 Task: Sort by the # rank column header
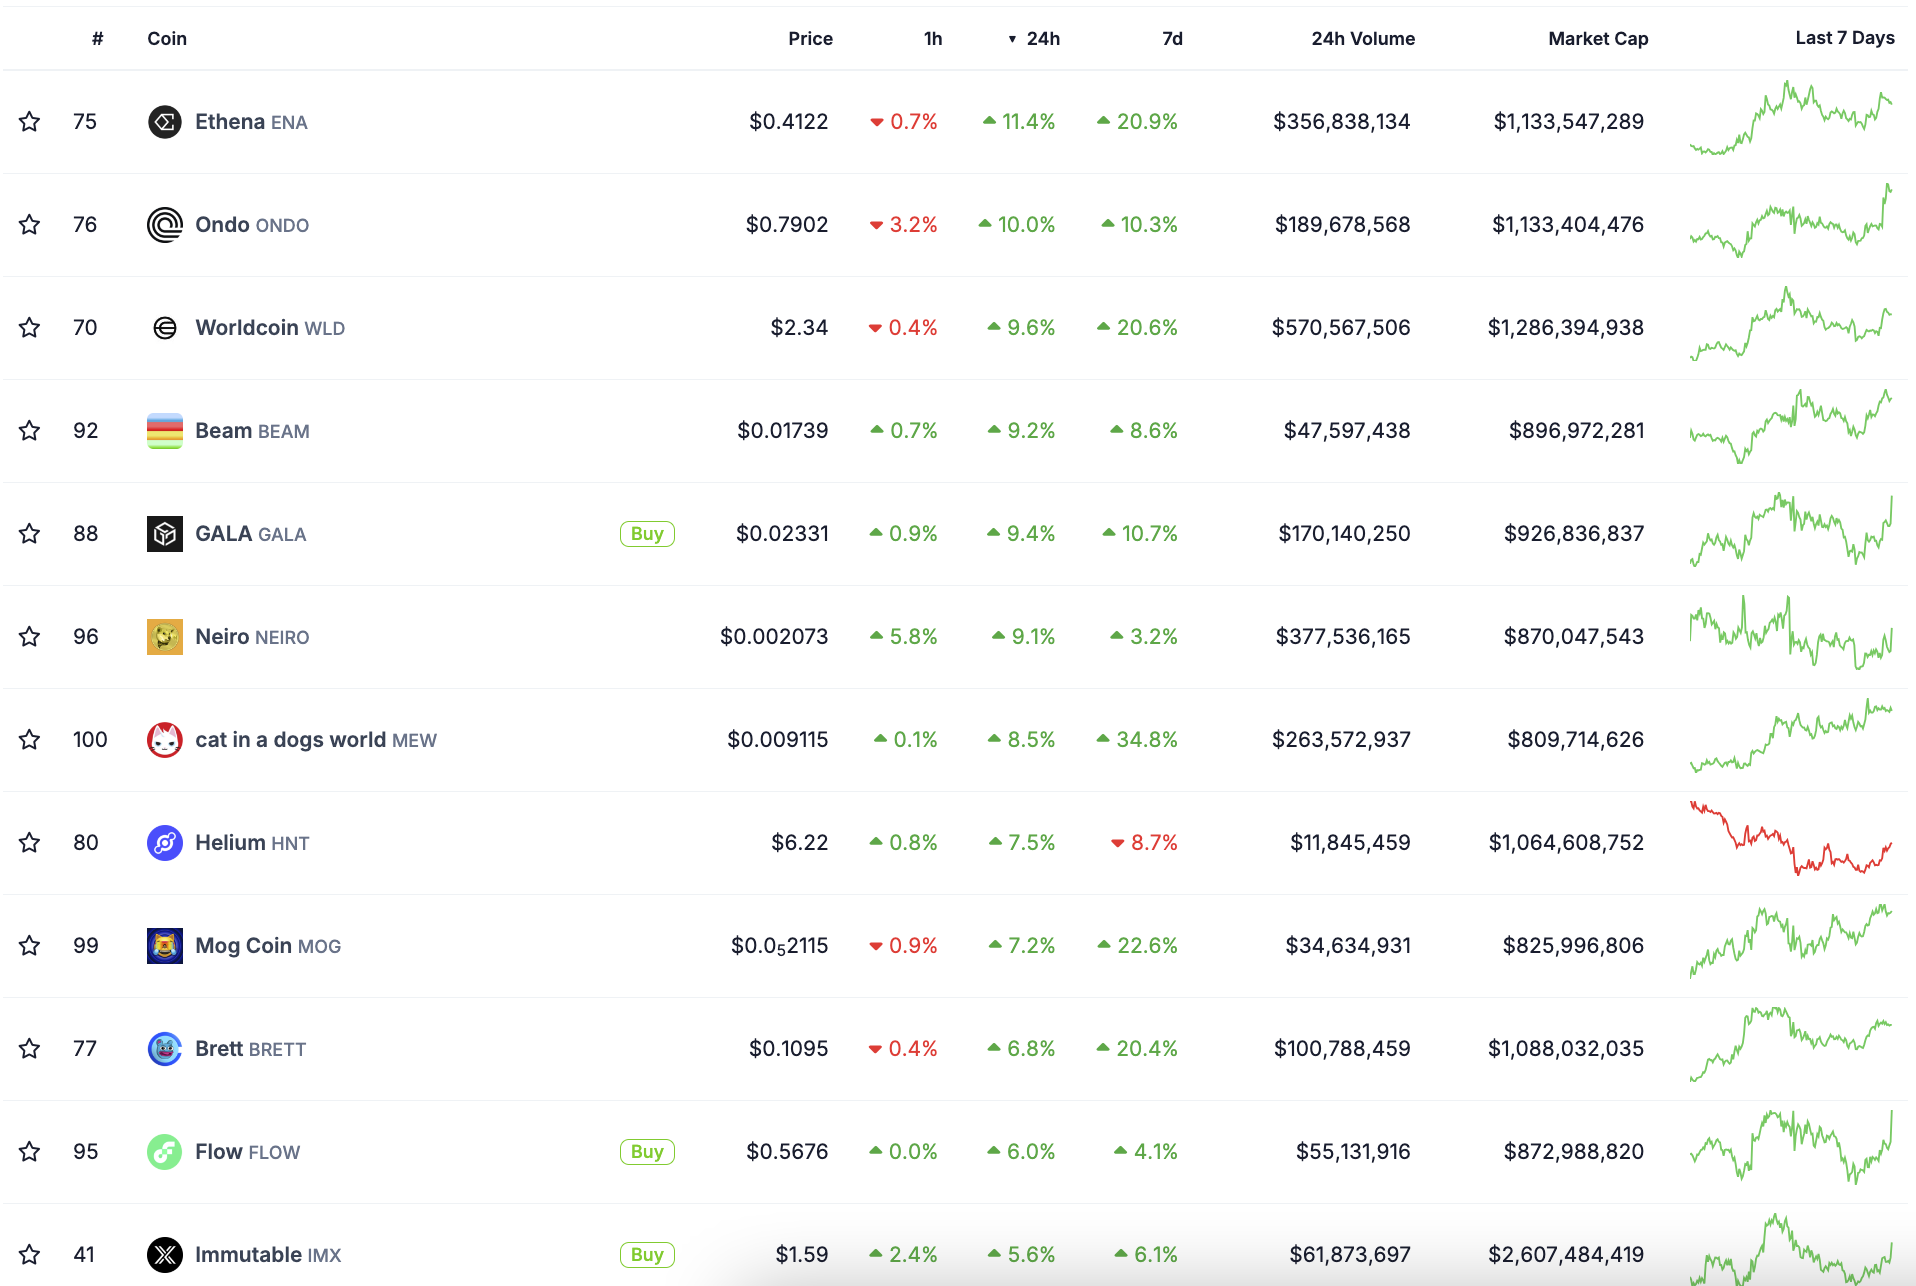coord(97,39)
